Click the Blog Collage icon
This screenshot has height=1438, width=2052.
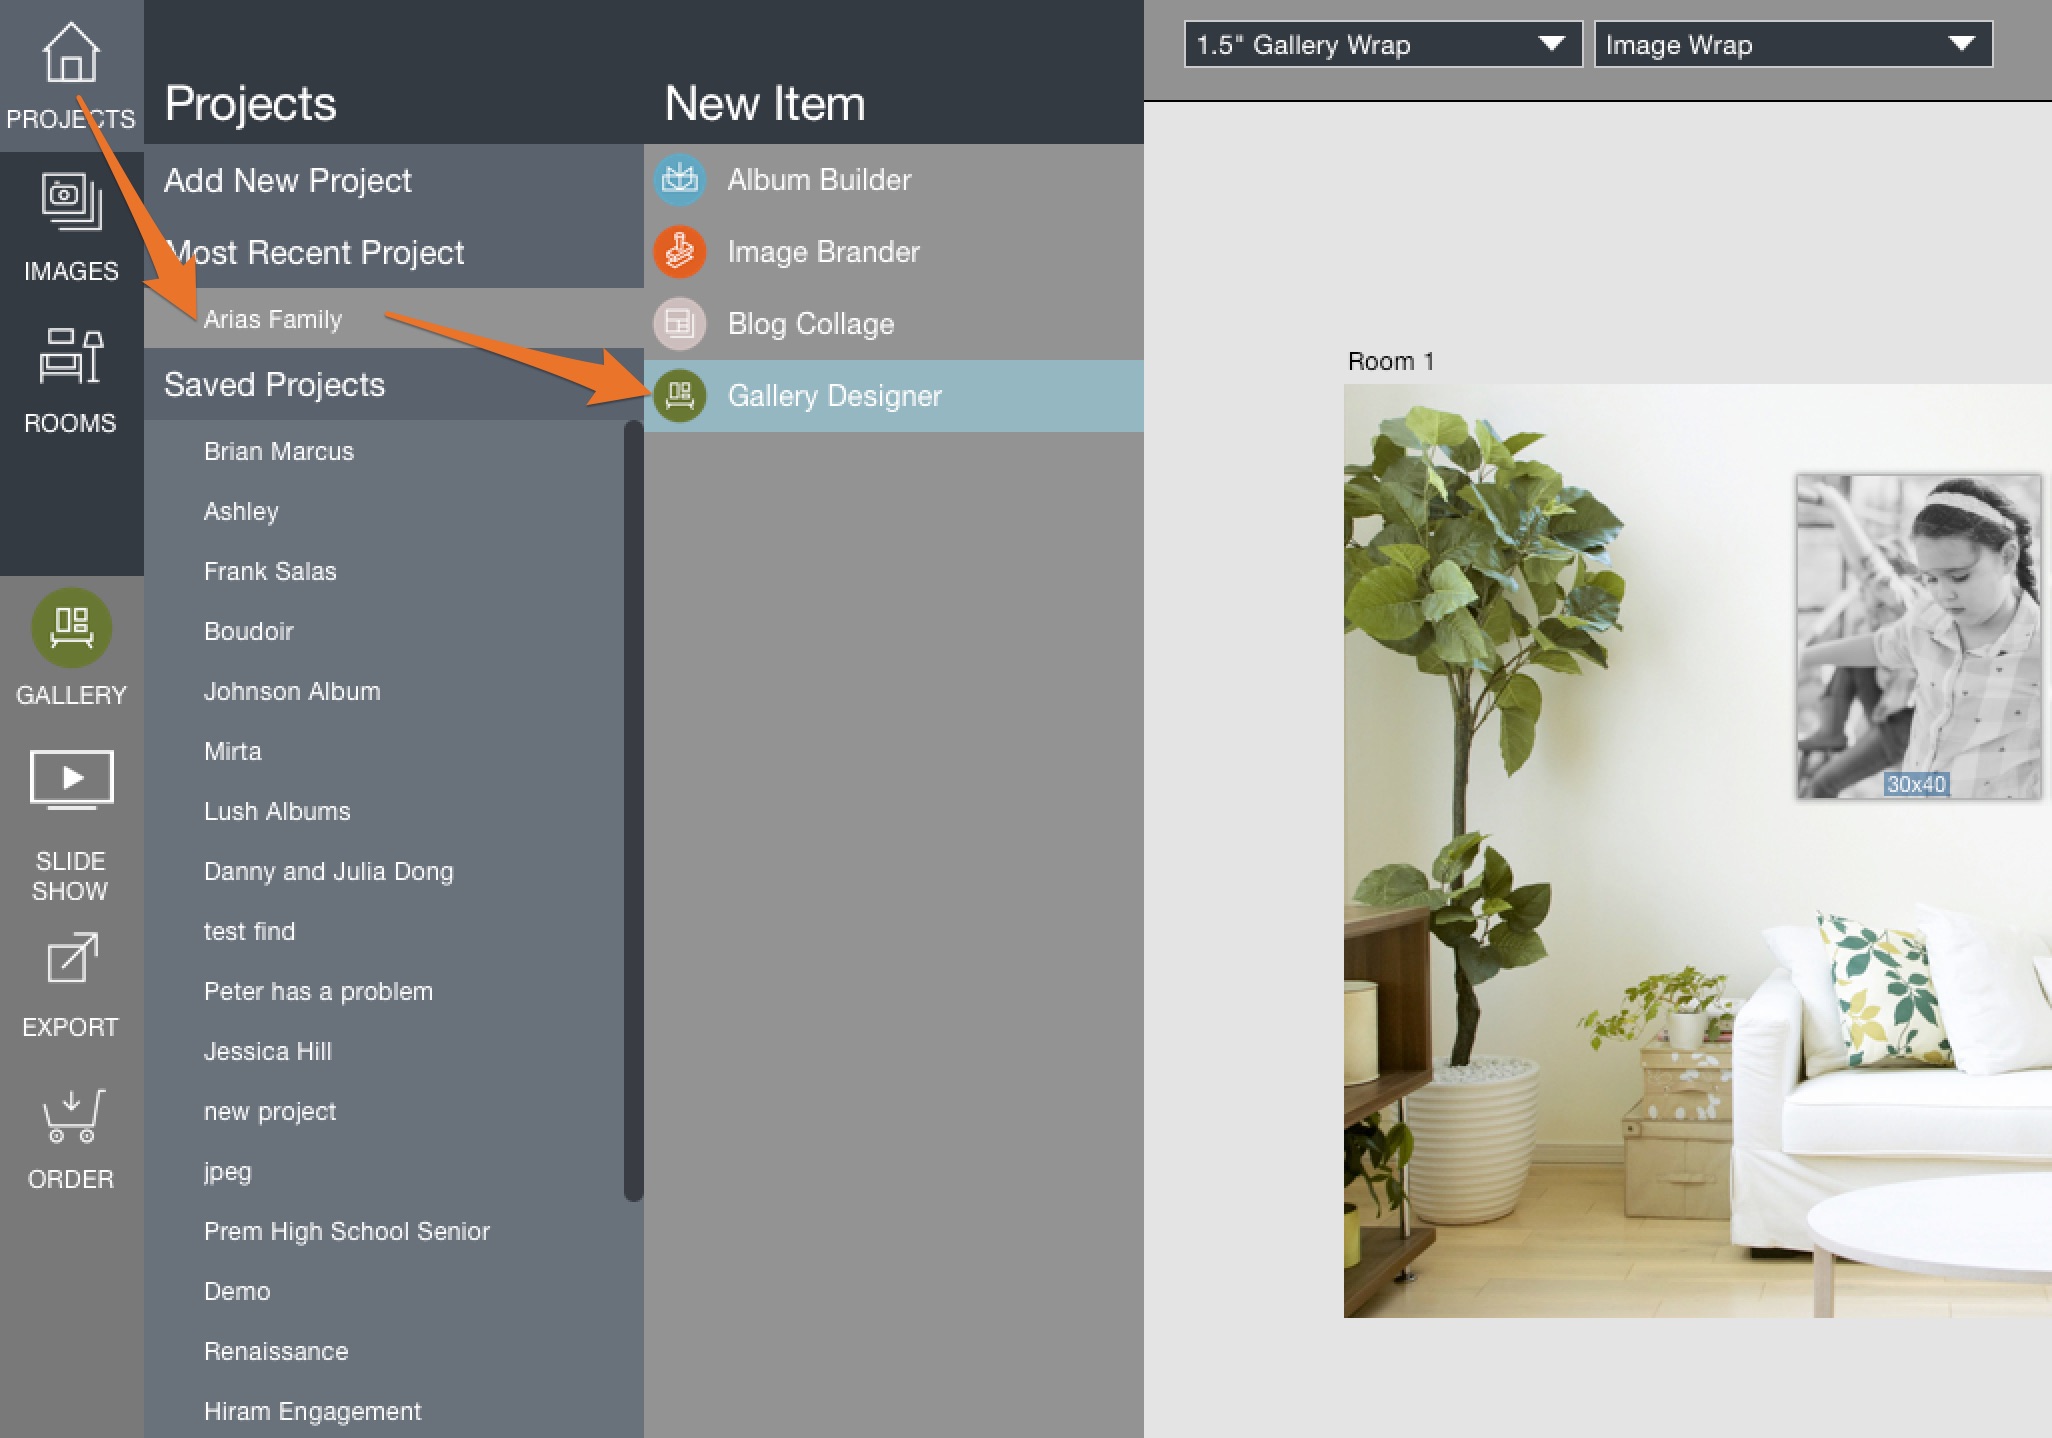click(680, 324)
